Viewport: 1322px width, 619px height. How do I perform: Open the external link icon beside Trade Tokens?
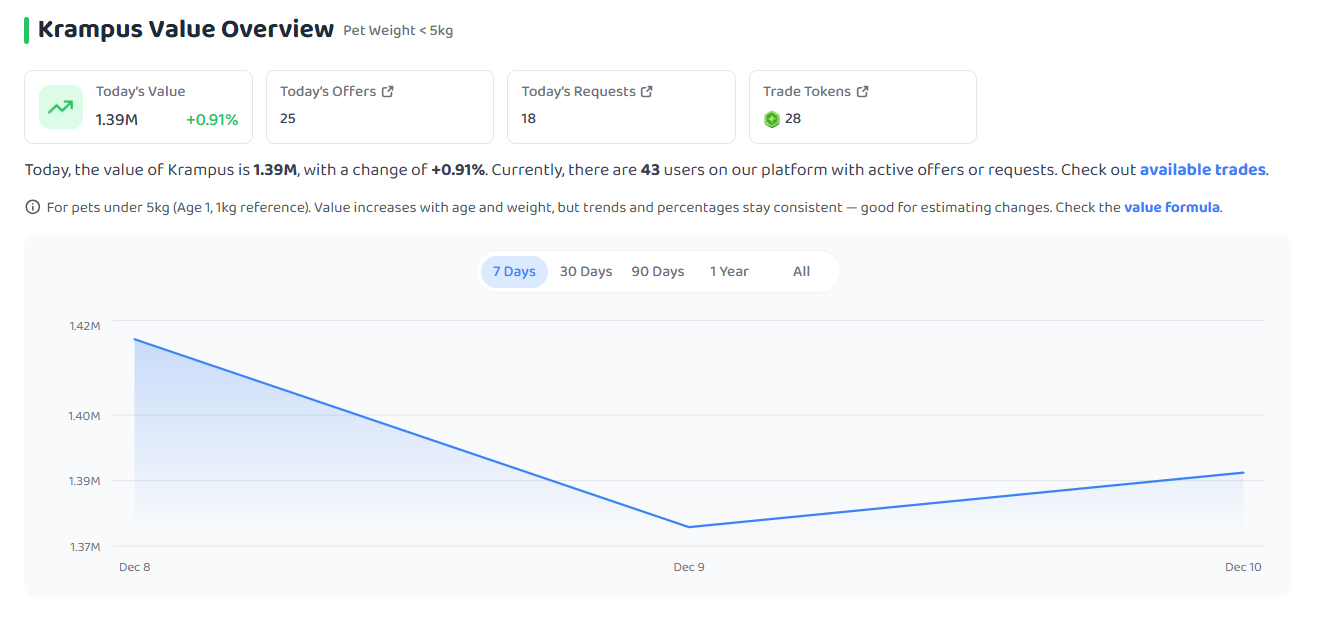(x=863, y=91)
